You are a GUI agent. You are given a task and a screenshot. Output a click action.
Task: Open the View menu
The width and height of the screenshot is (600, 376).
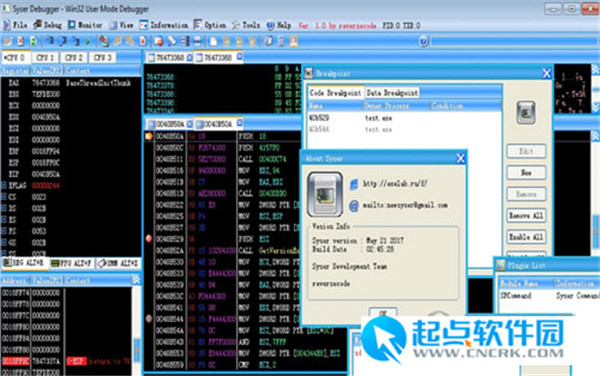click(x=122, y=25)
